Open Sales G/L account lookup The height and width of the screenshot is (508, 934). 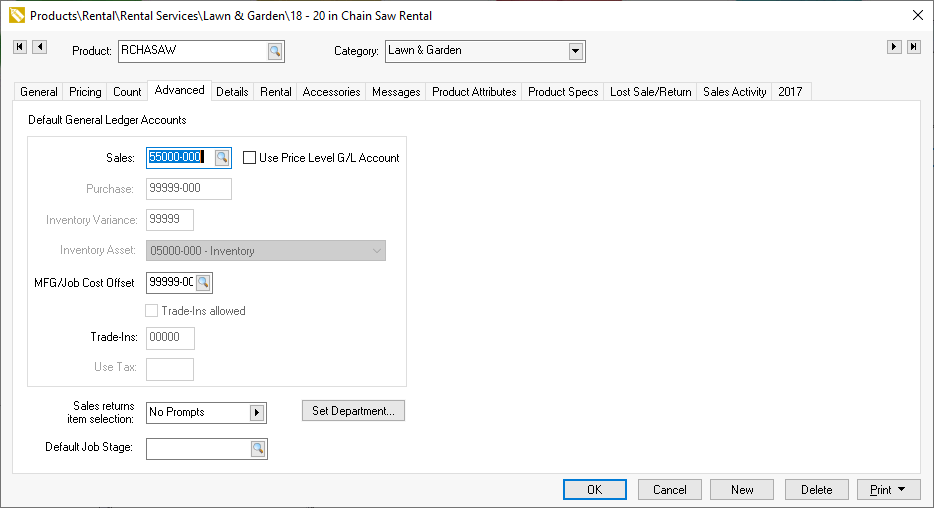coord(222,157)
